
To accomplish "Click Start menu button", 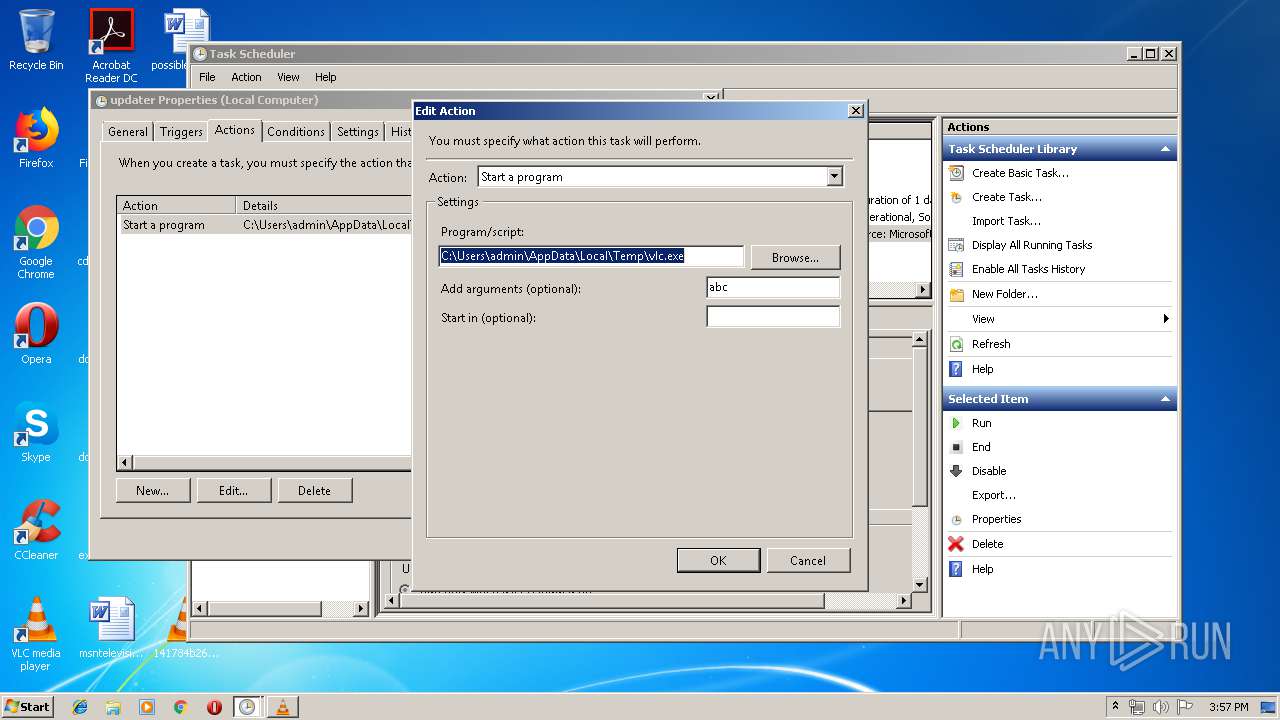I will coord(28,707).
